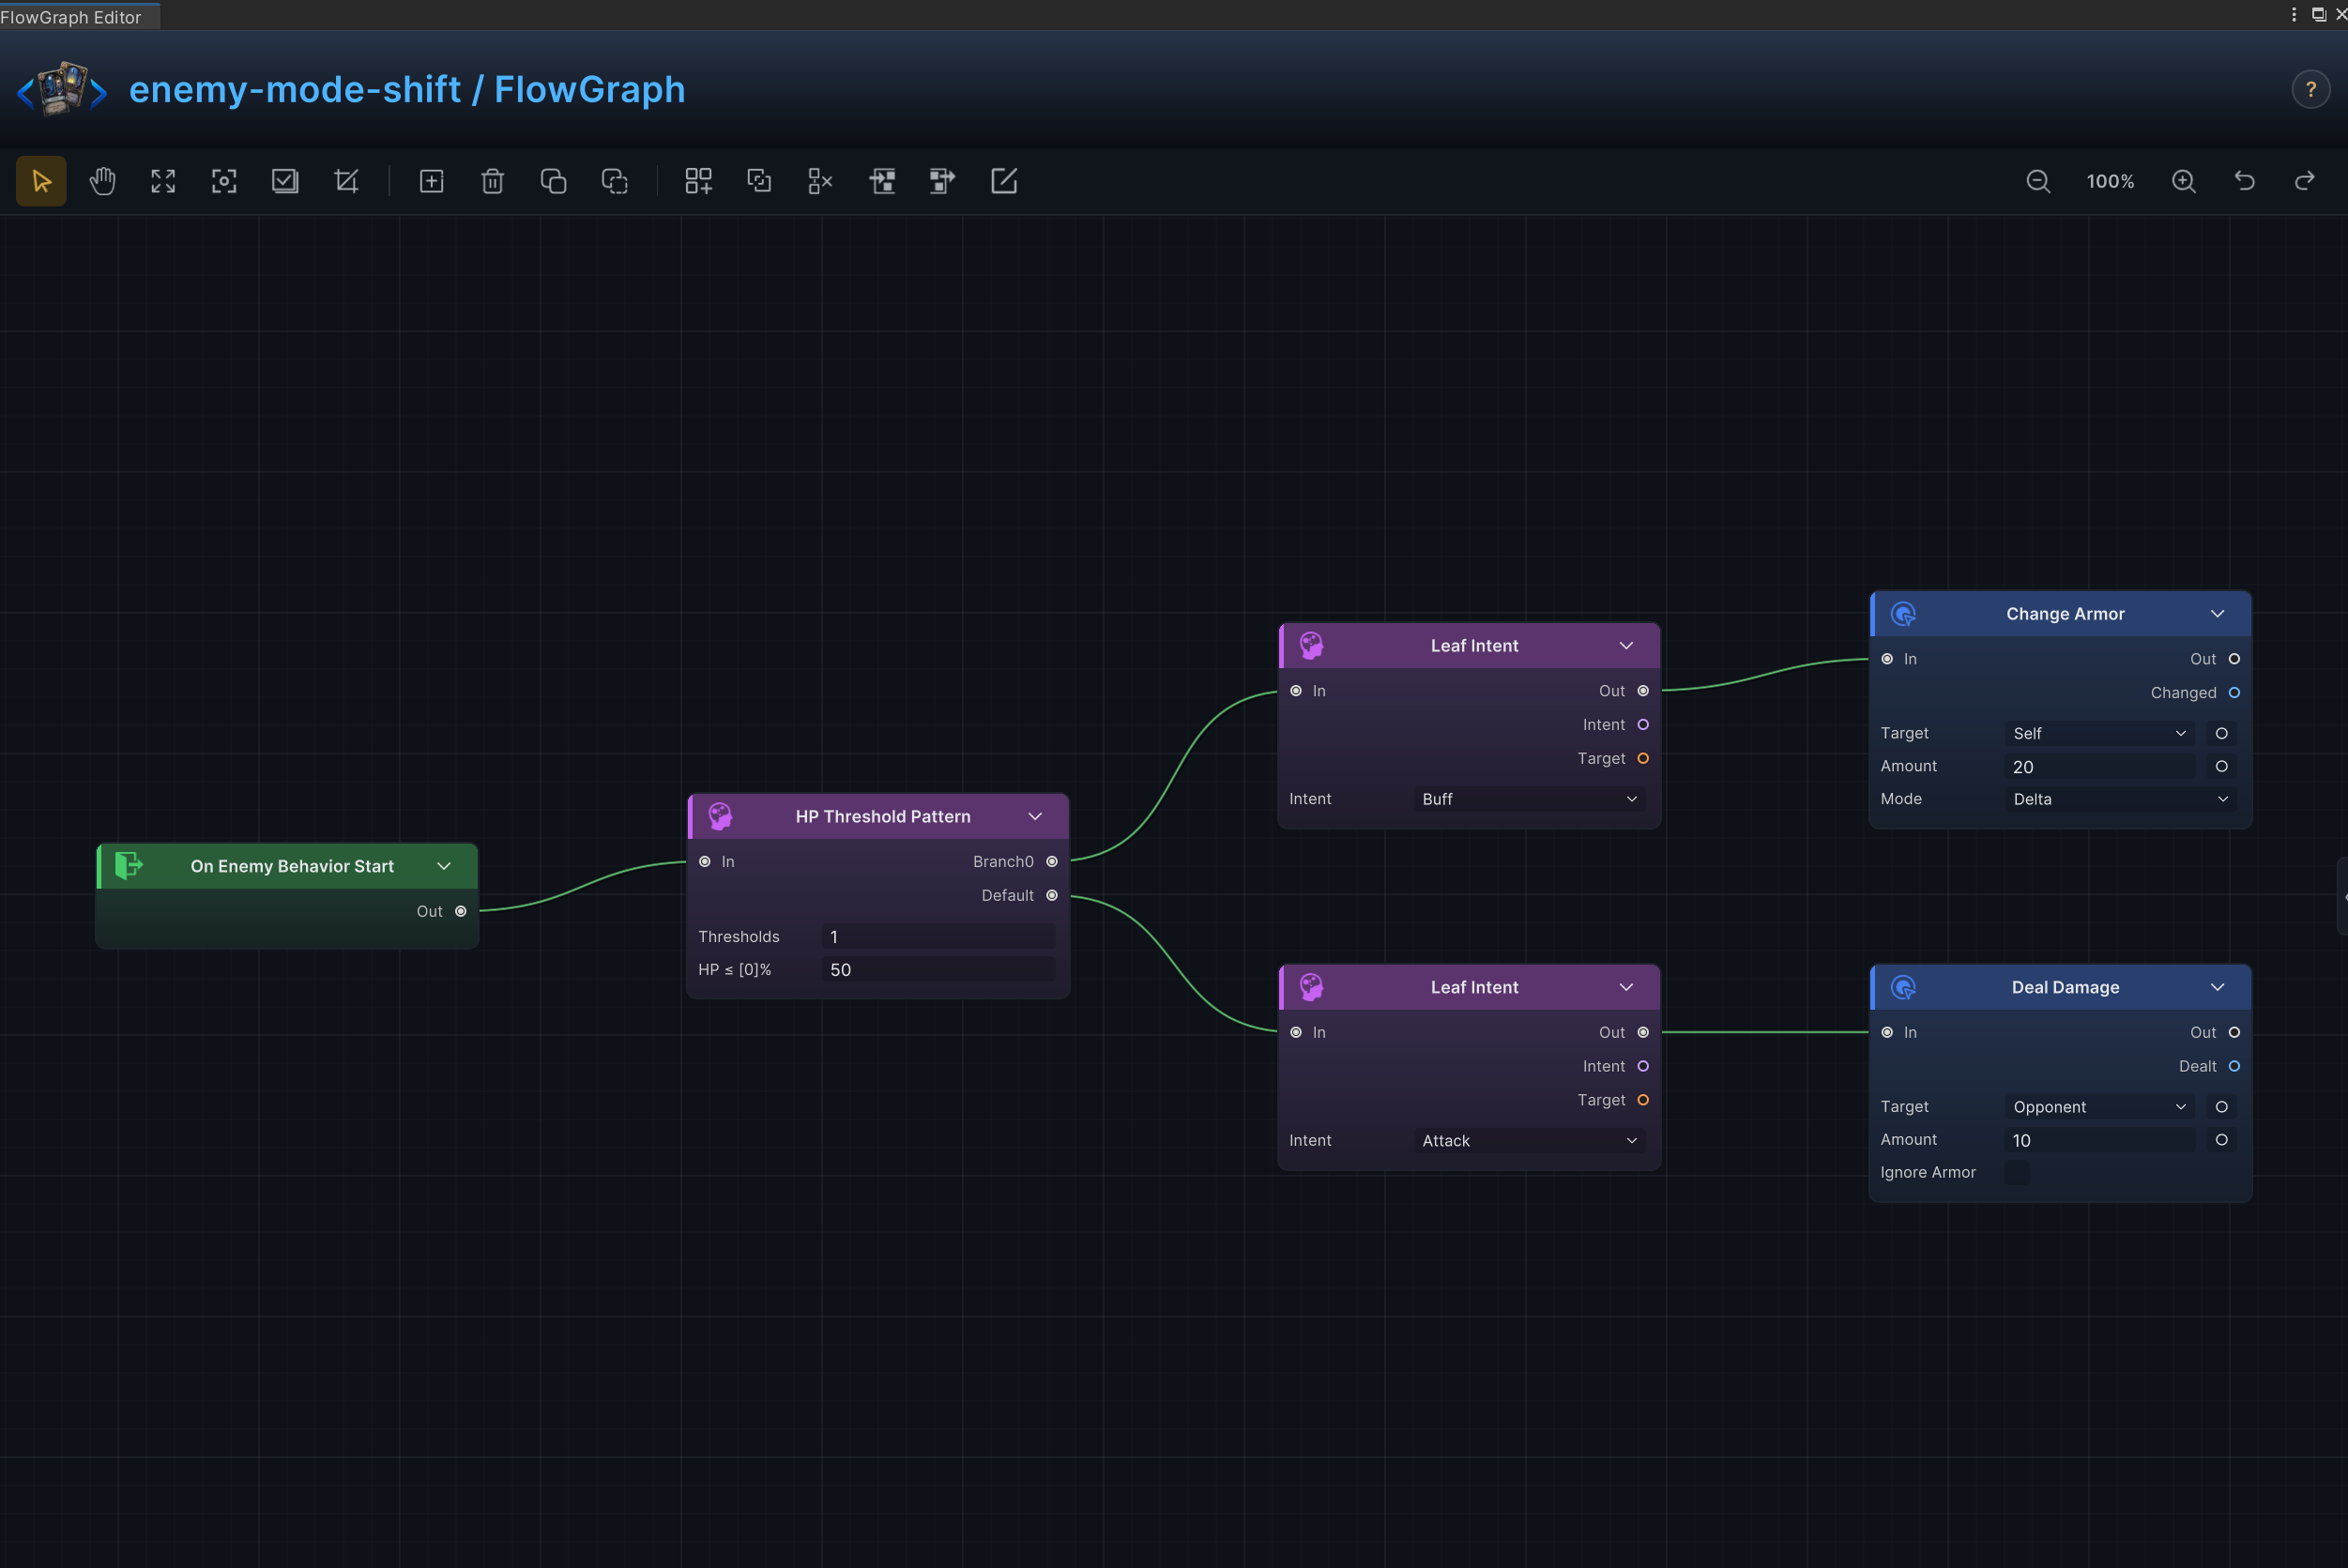
Task: Zoom out with the minus magnifier
Action: tap(2038, 181)
